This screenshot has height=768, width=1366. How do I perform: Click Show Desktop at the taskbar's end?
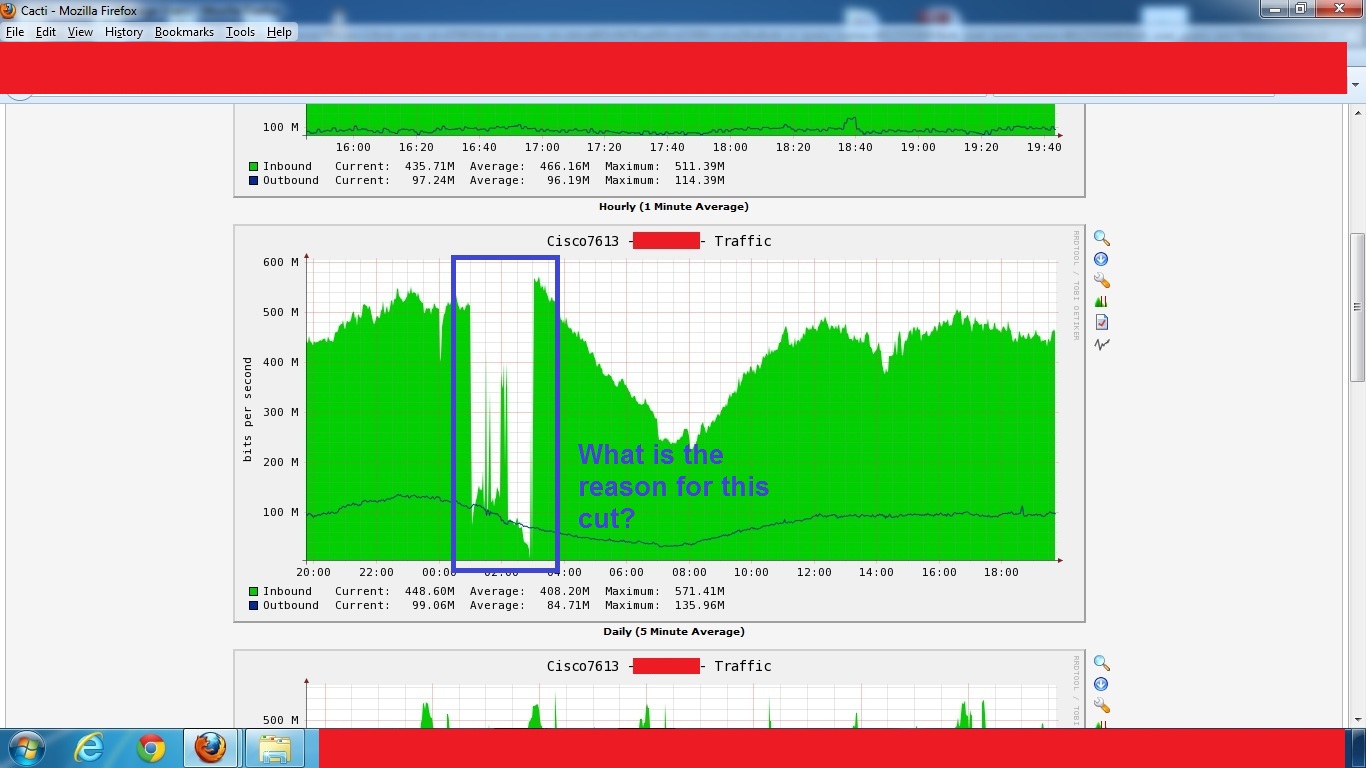1359,748
